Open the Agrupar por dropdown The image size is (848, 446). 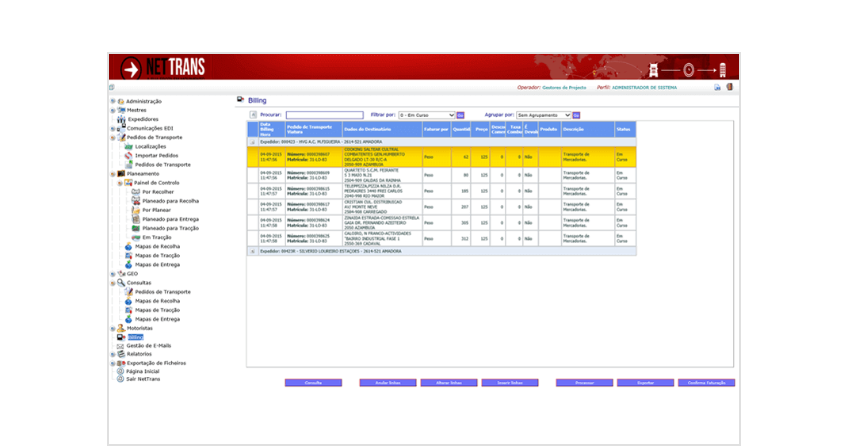pos(543,116)
